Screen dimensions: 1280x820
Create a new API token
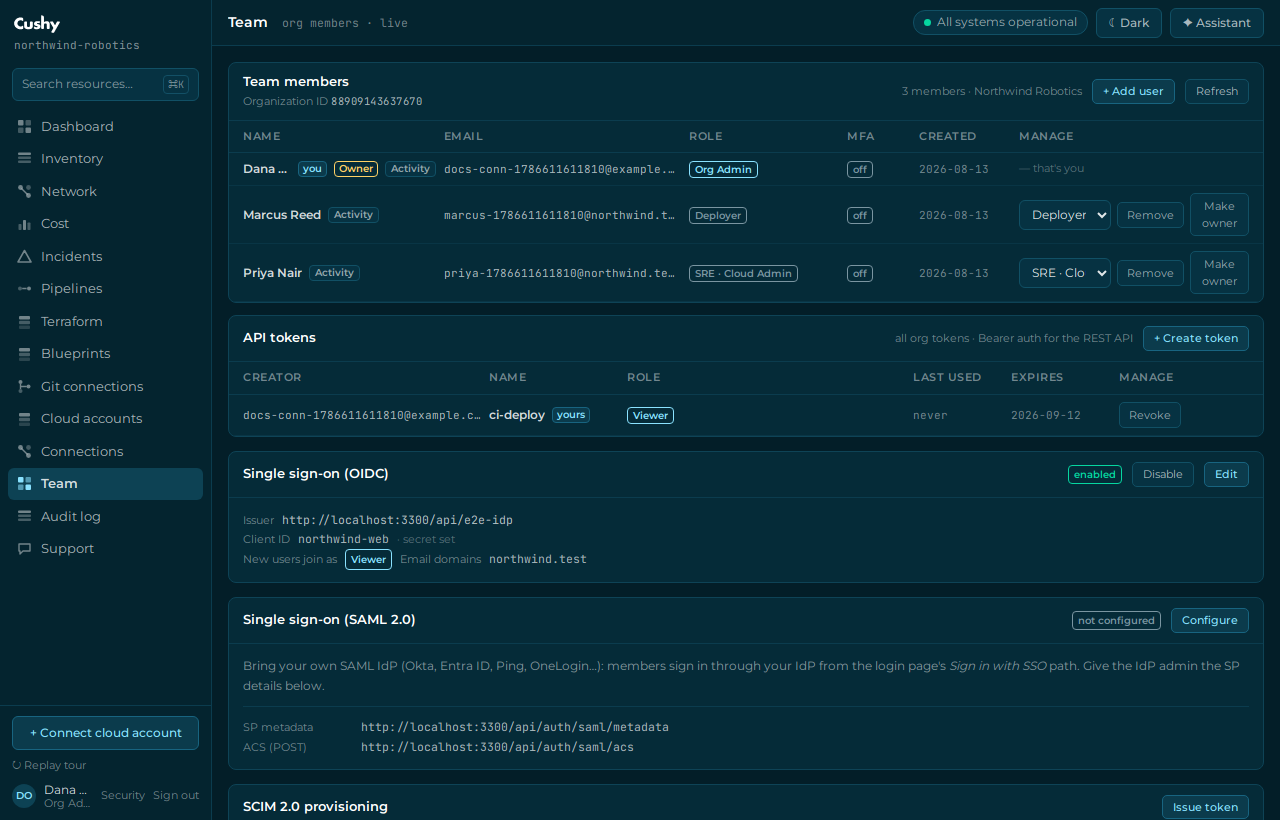point(1196,338)
